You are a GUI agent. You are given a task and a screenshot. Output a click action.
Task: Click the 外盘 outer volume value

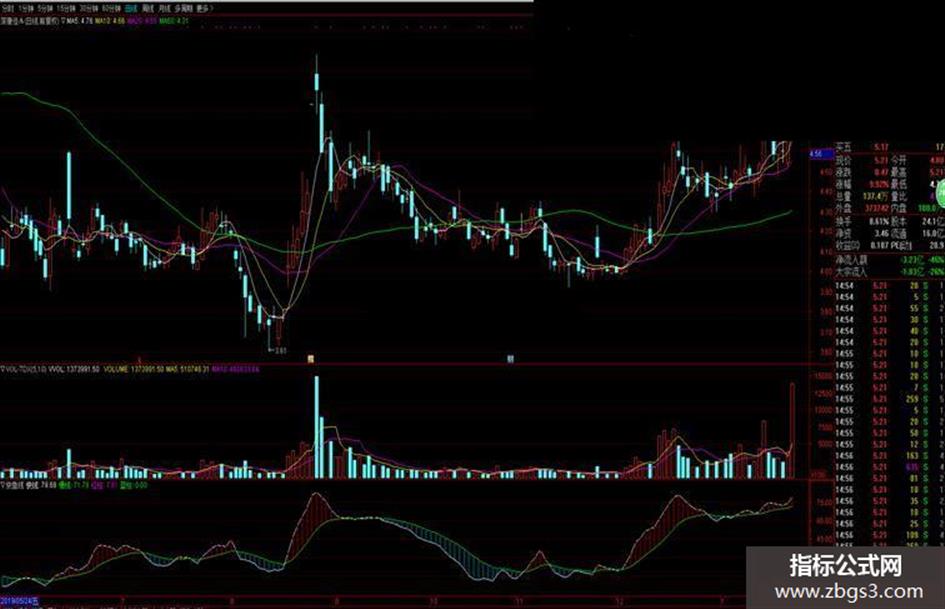(x=876, y=209)
